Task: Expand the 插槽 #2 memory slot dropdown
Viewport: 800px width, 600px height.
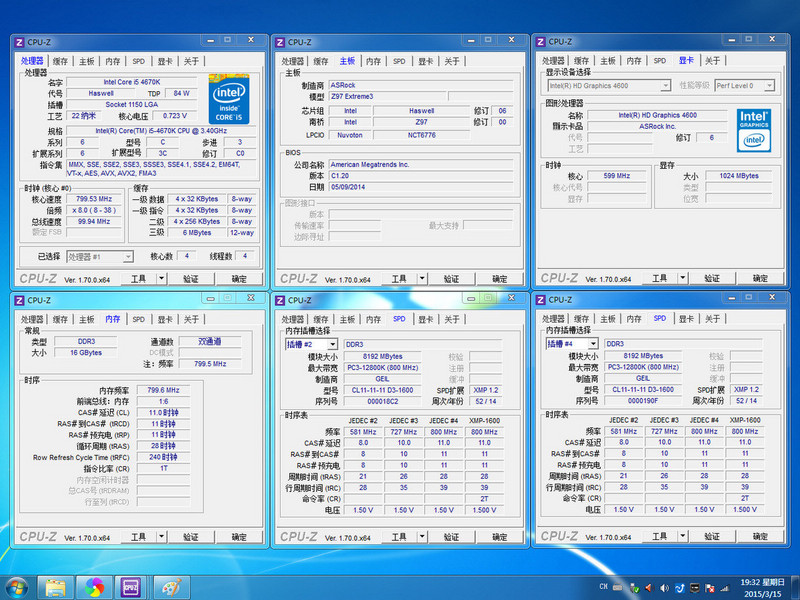Action: [332, 344]
